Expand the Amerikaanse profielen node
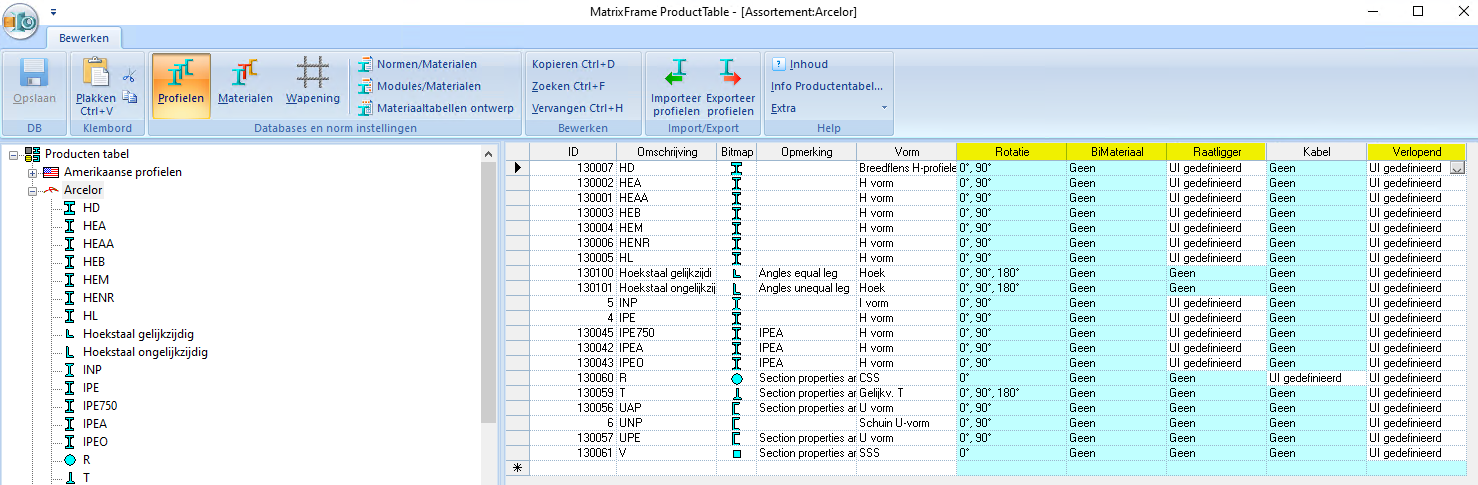This screenshot has width=1478, height=485. pyautogui.click(x=32, y=172)
